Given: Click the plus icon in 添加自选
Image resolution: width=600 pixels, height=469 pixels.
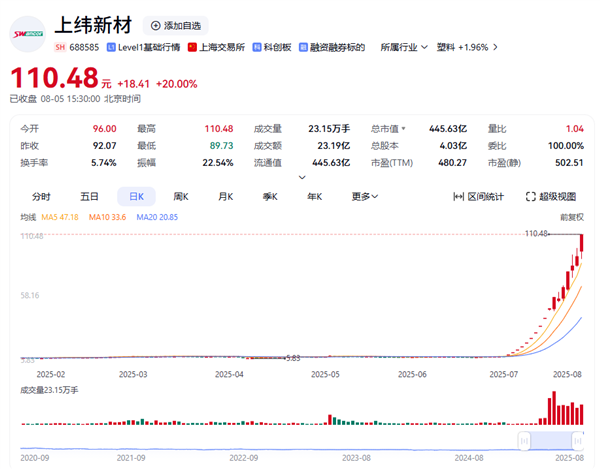Looking at the screenshot, I should pyautogui.click(x=153, y=25).
